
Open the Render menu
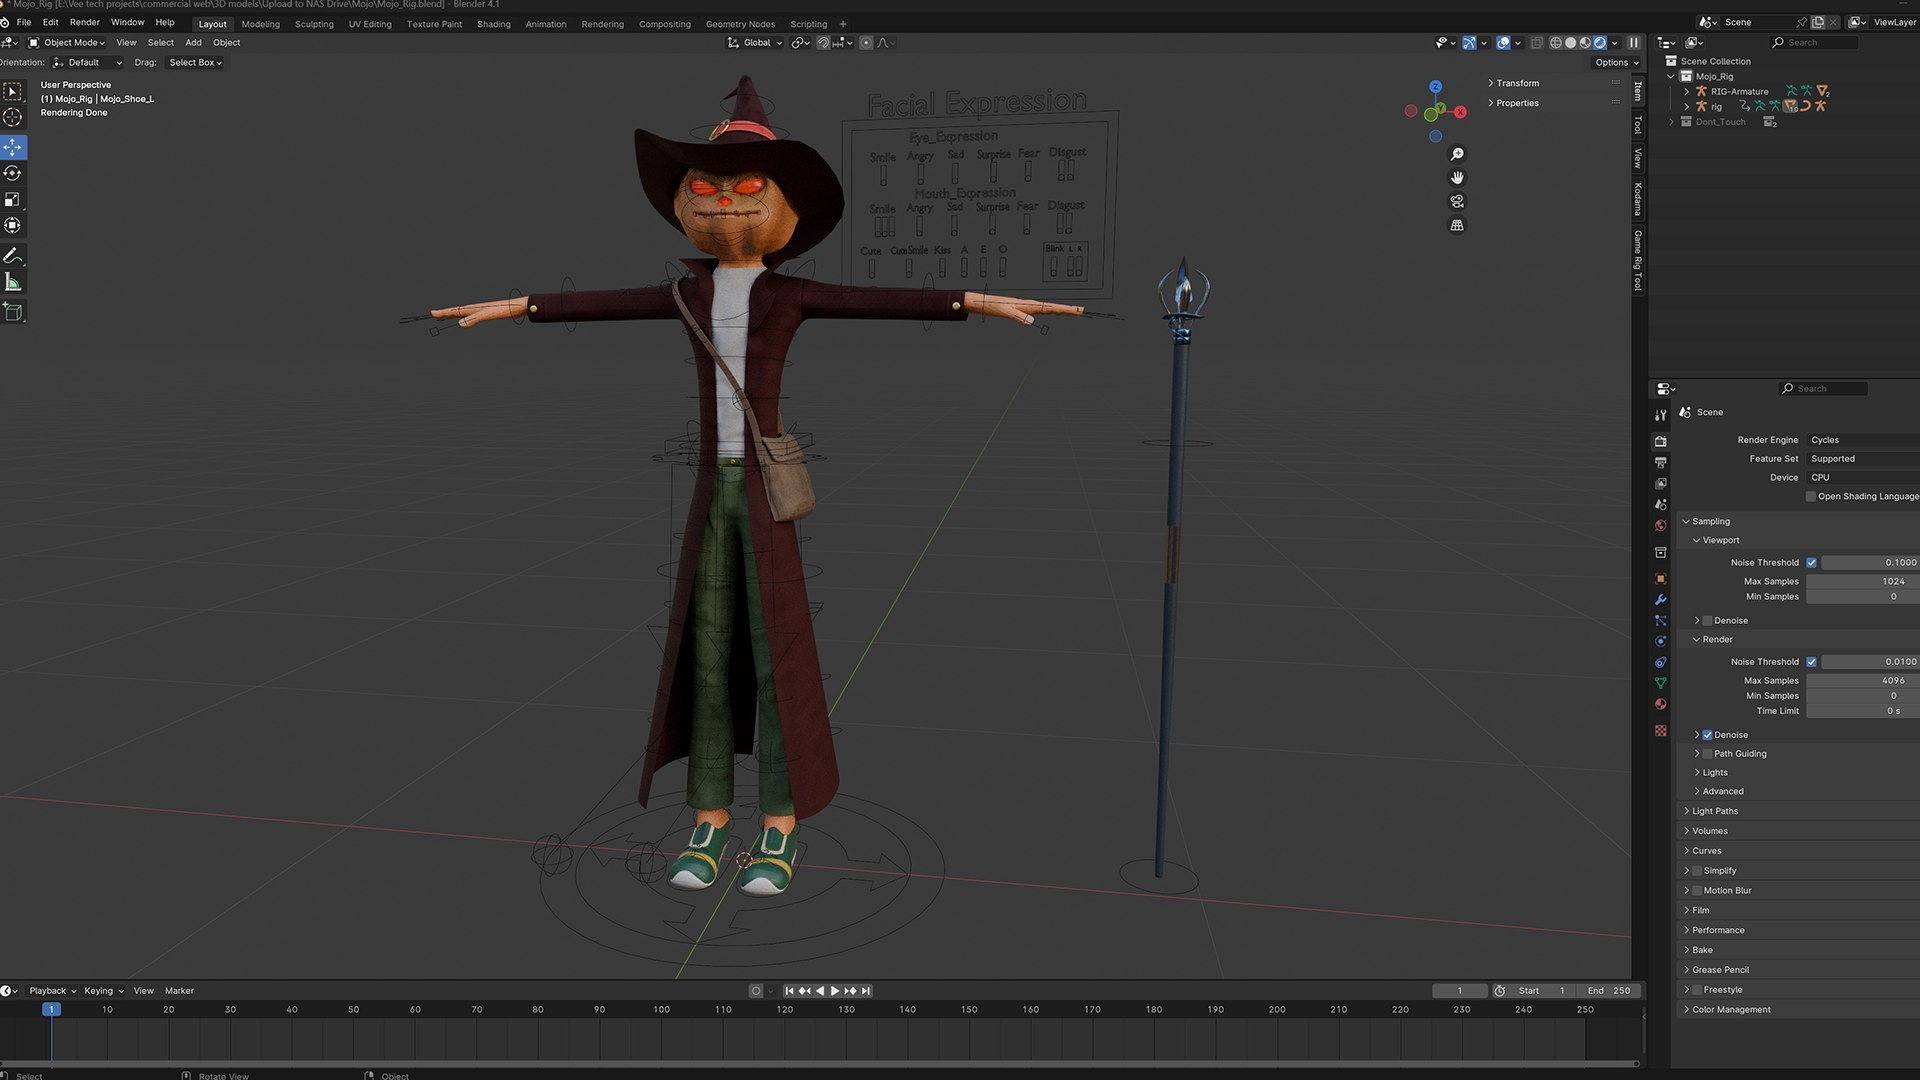point(84,22)
